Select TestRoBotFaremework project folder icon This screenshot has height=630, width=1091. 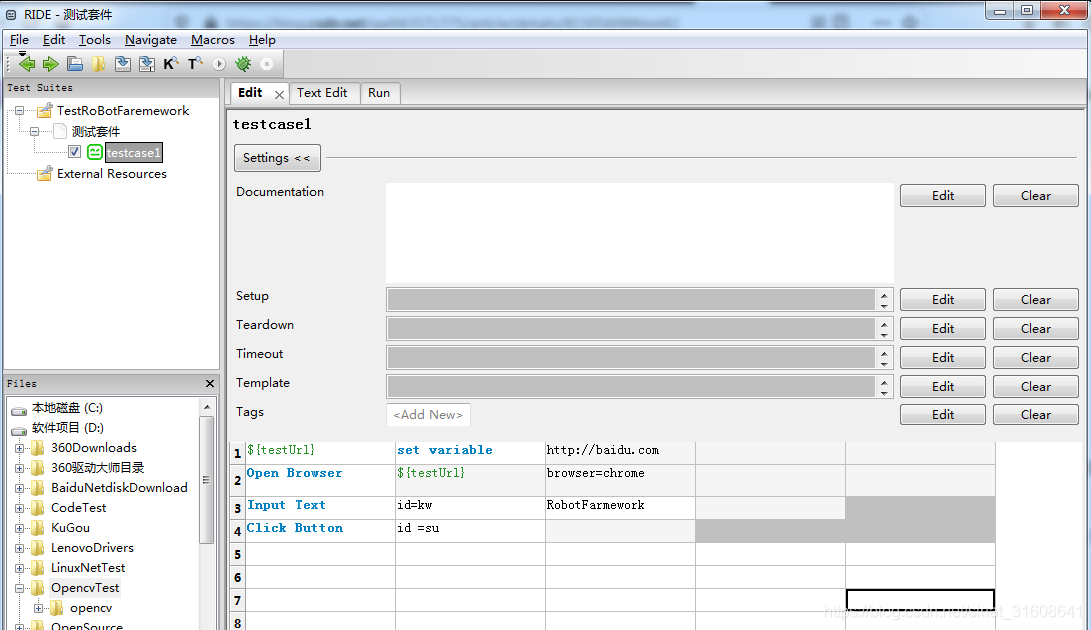[x=45, y=110]
